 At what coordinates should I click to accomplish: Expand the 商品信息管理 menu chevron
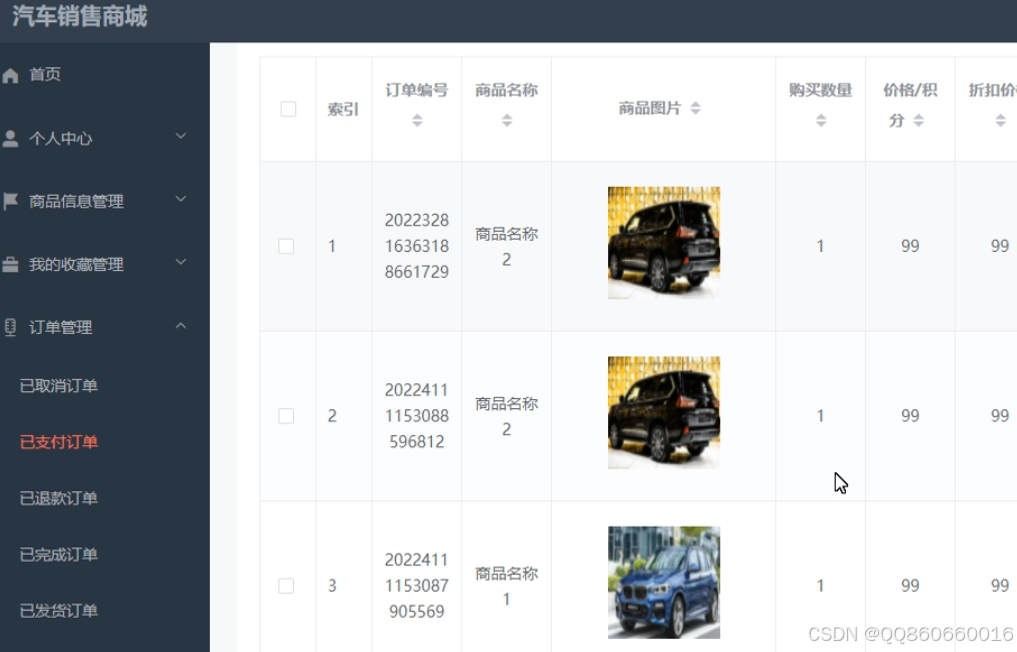181,199
